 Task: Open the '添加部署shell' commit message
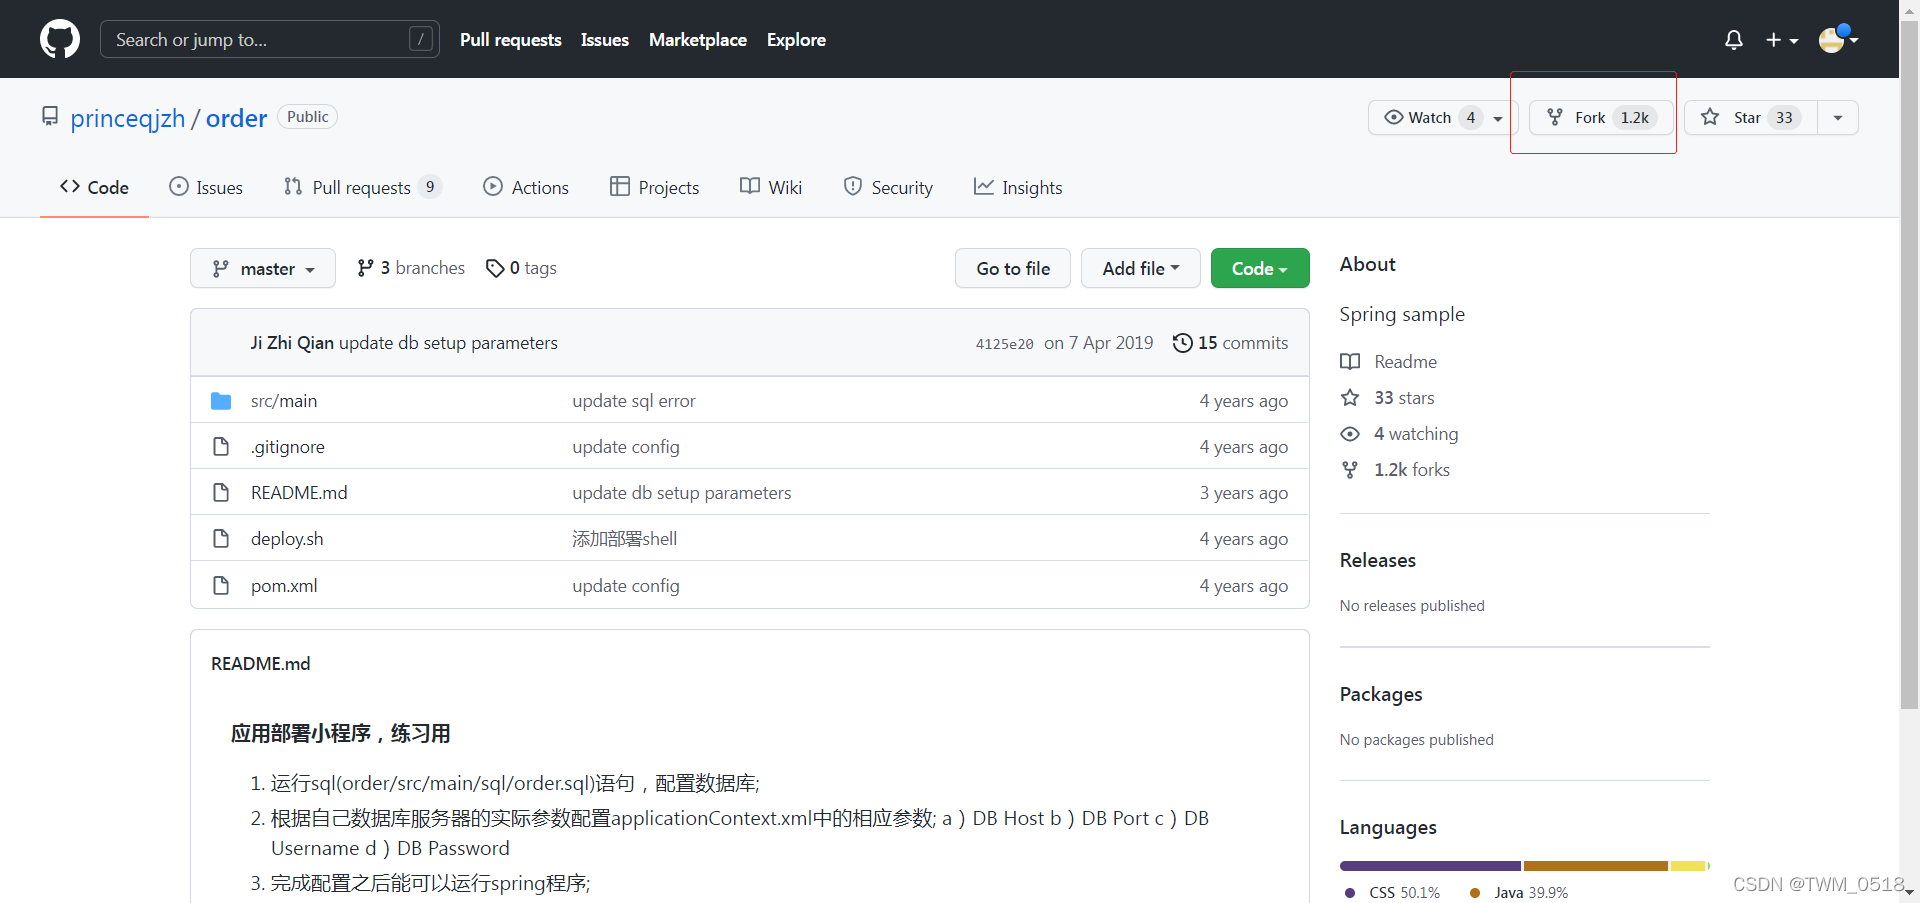pos(625,539)
